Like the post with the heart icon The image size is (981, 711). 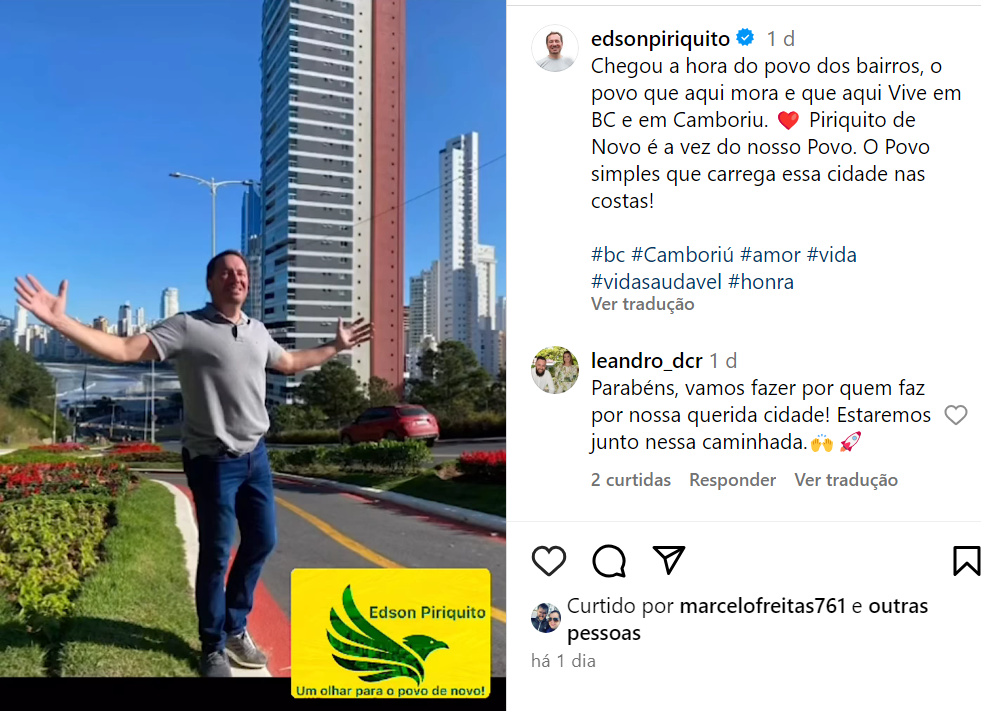(x=549, y=560)
